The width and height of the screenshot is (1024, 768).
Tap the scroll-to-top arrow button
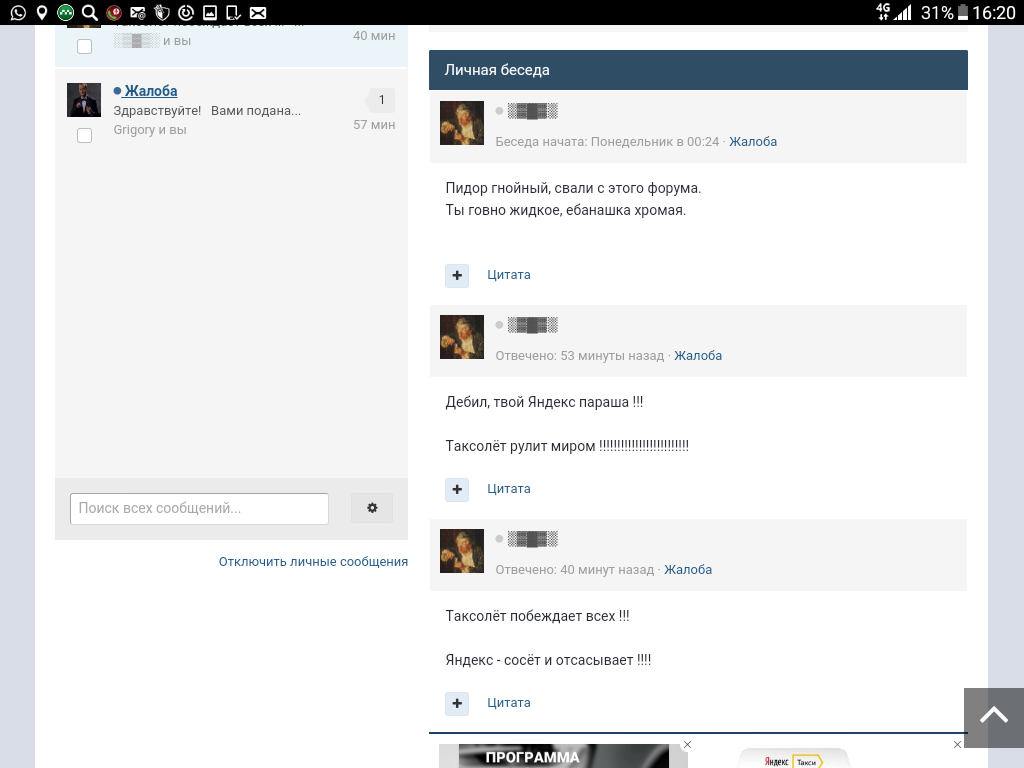click(993, 716)
